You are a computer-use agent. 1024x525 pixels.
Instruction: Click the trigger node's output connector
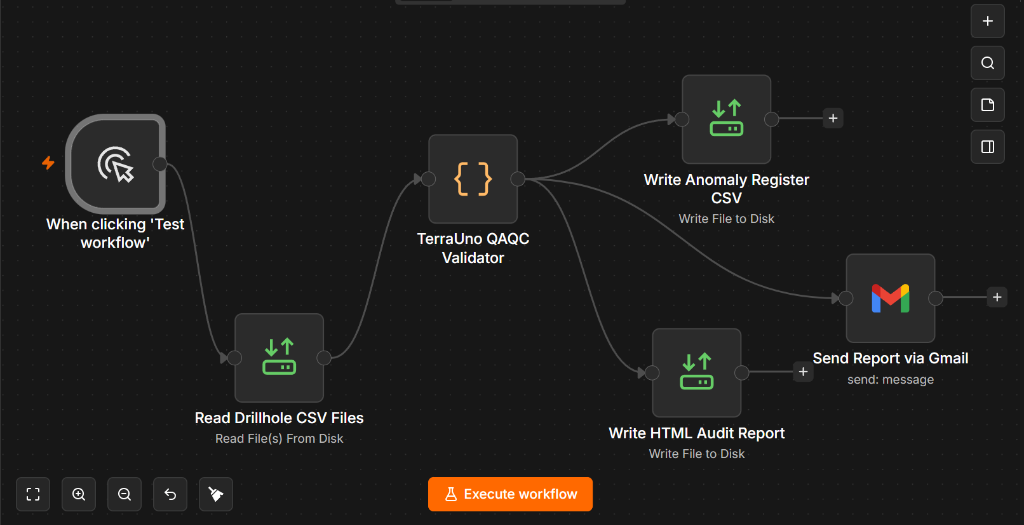tap(159, 164)
